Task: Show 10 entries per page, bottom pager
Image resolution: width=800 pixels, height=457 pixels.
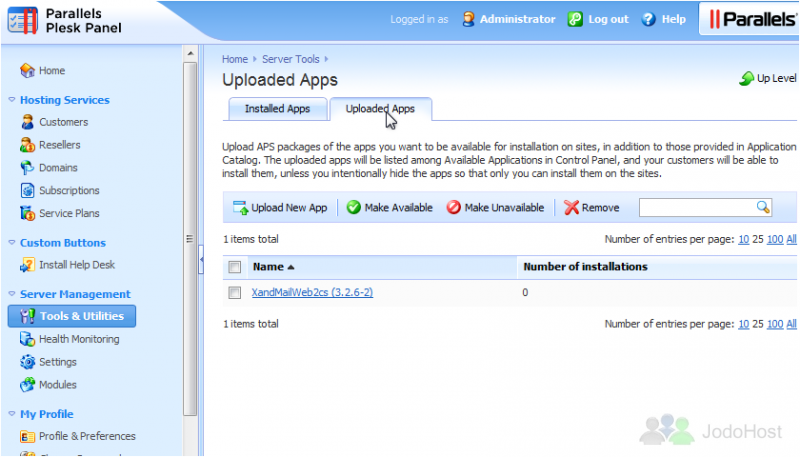Action: pyautogui.click(x=743, y=324)
